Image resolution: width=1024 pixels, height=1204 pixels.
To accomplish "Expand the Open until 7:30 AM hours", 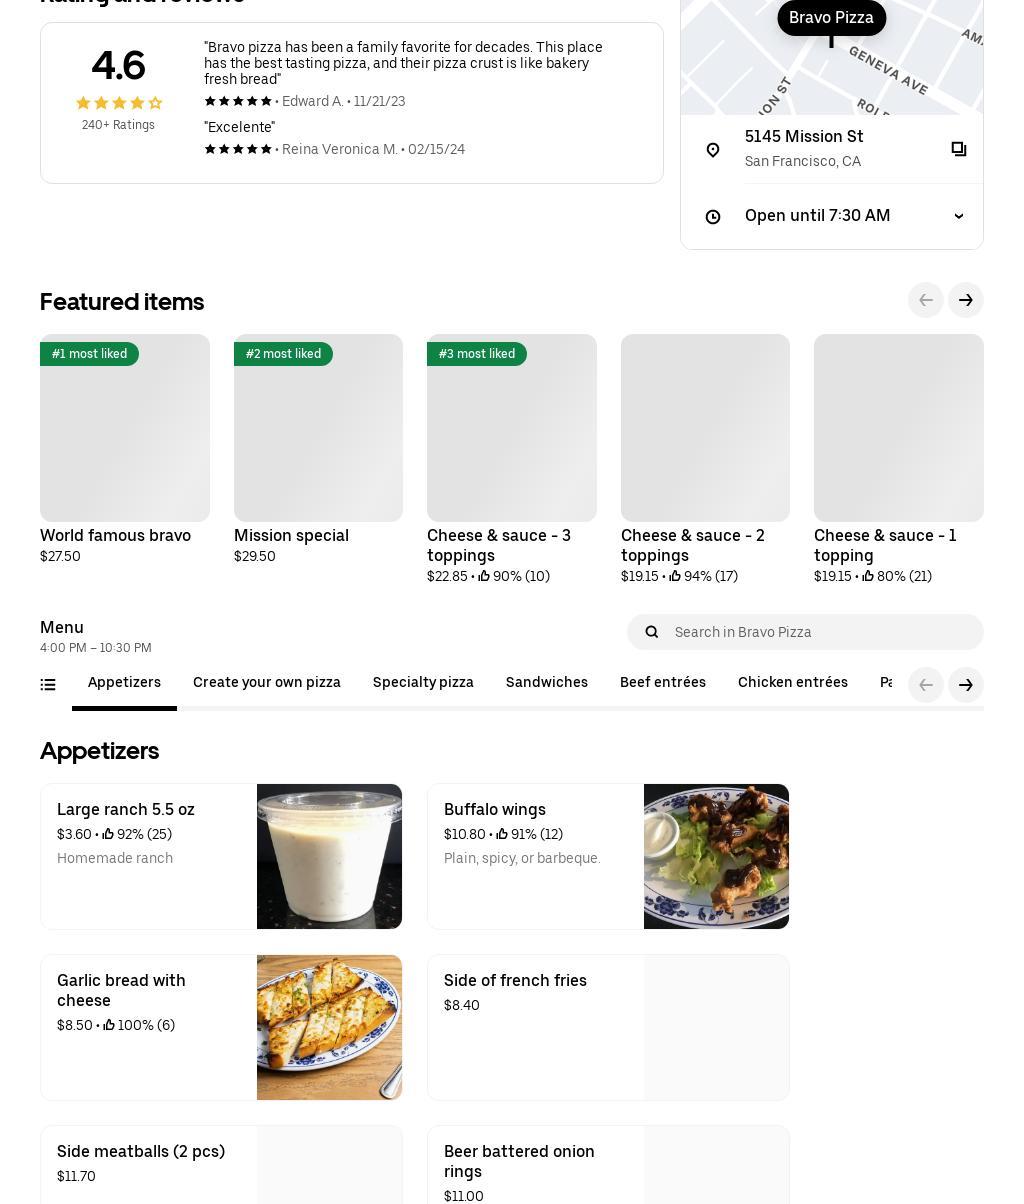I will click(958, 216).
